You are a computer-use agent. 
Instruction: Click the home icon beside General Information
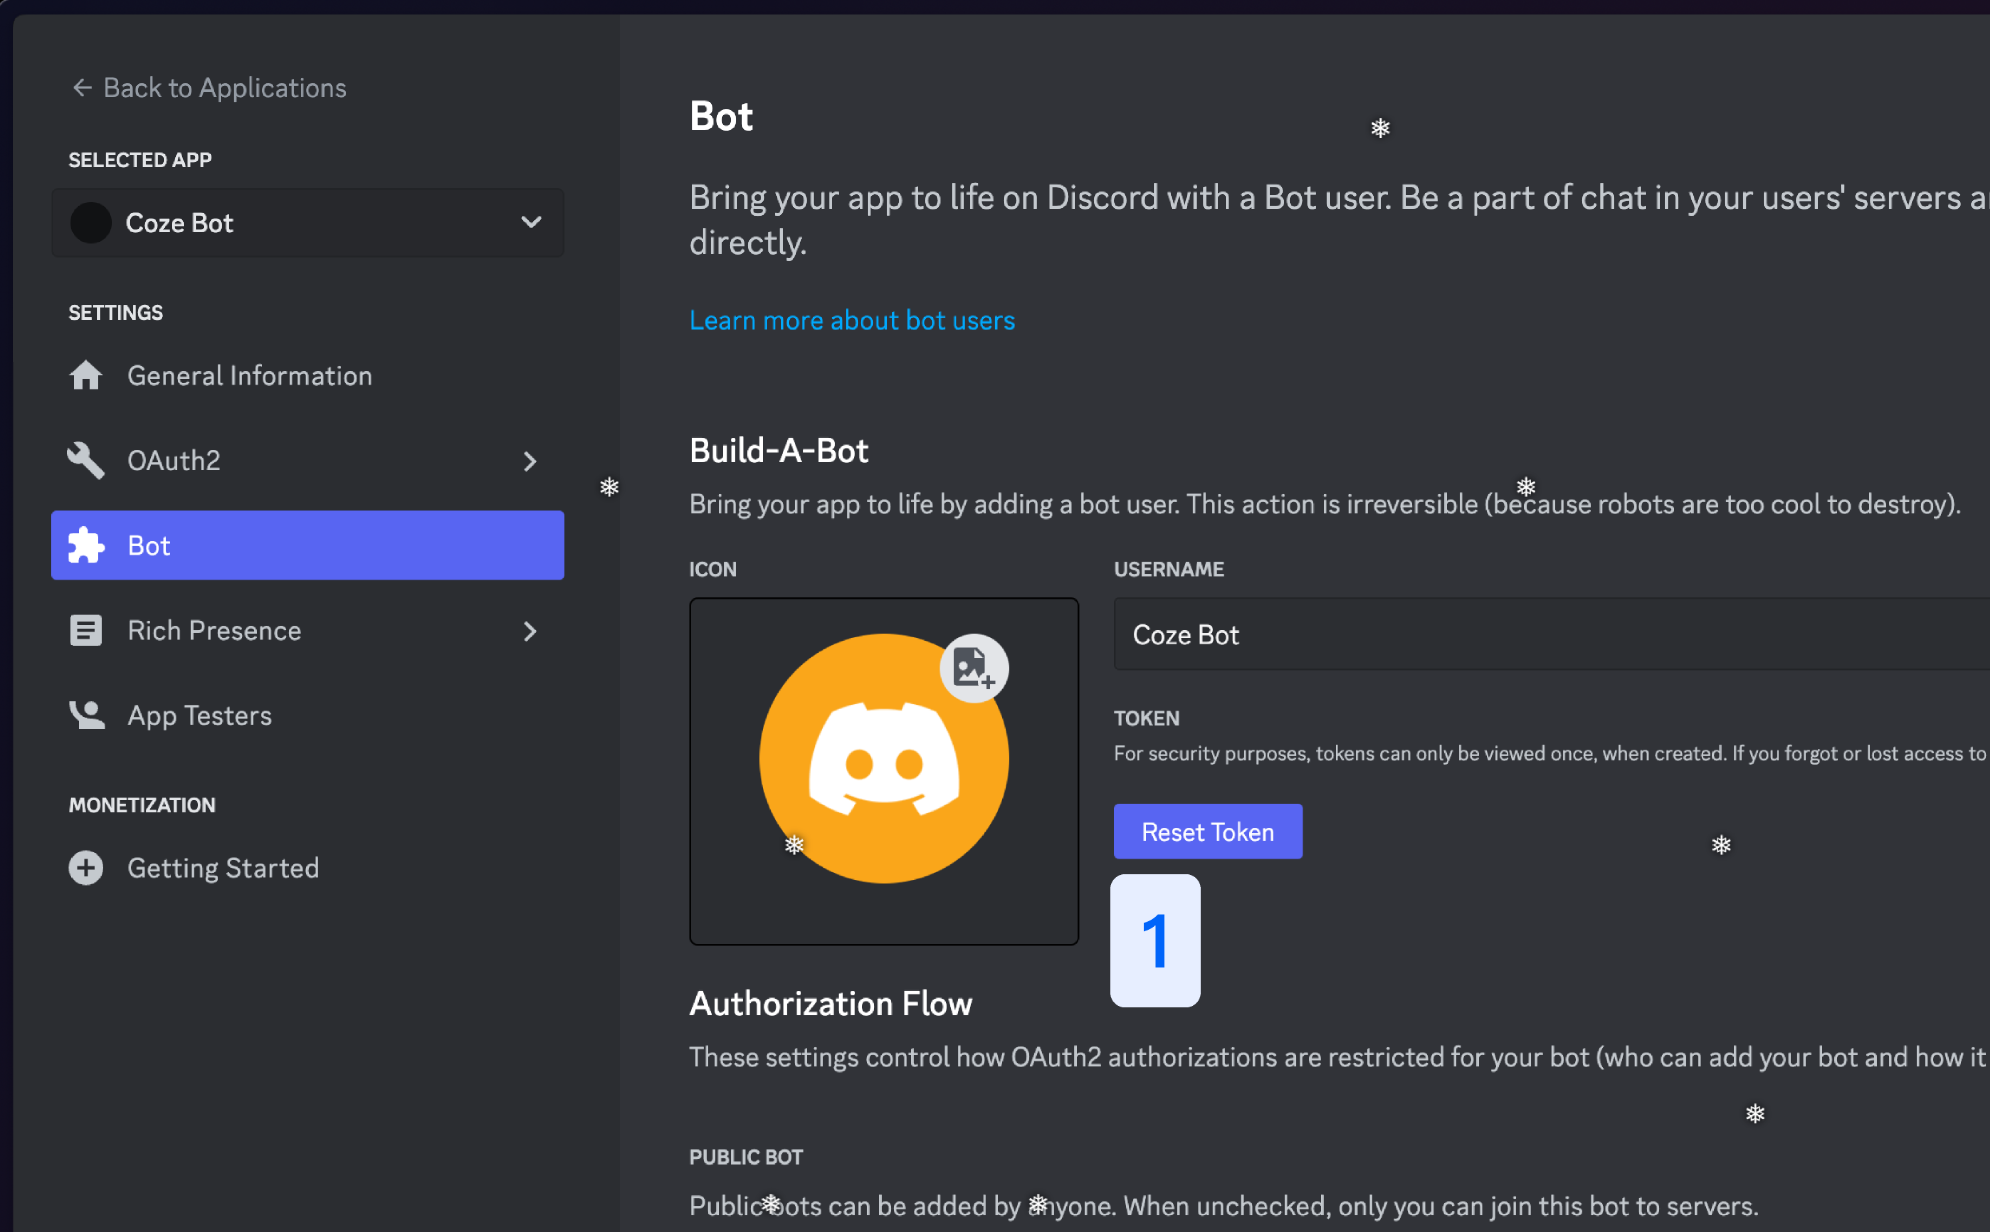pos(86,376)
